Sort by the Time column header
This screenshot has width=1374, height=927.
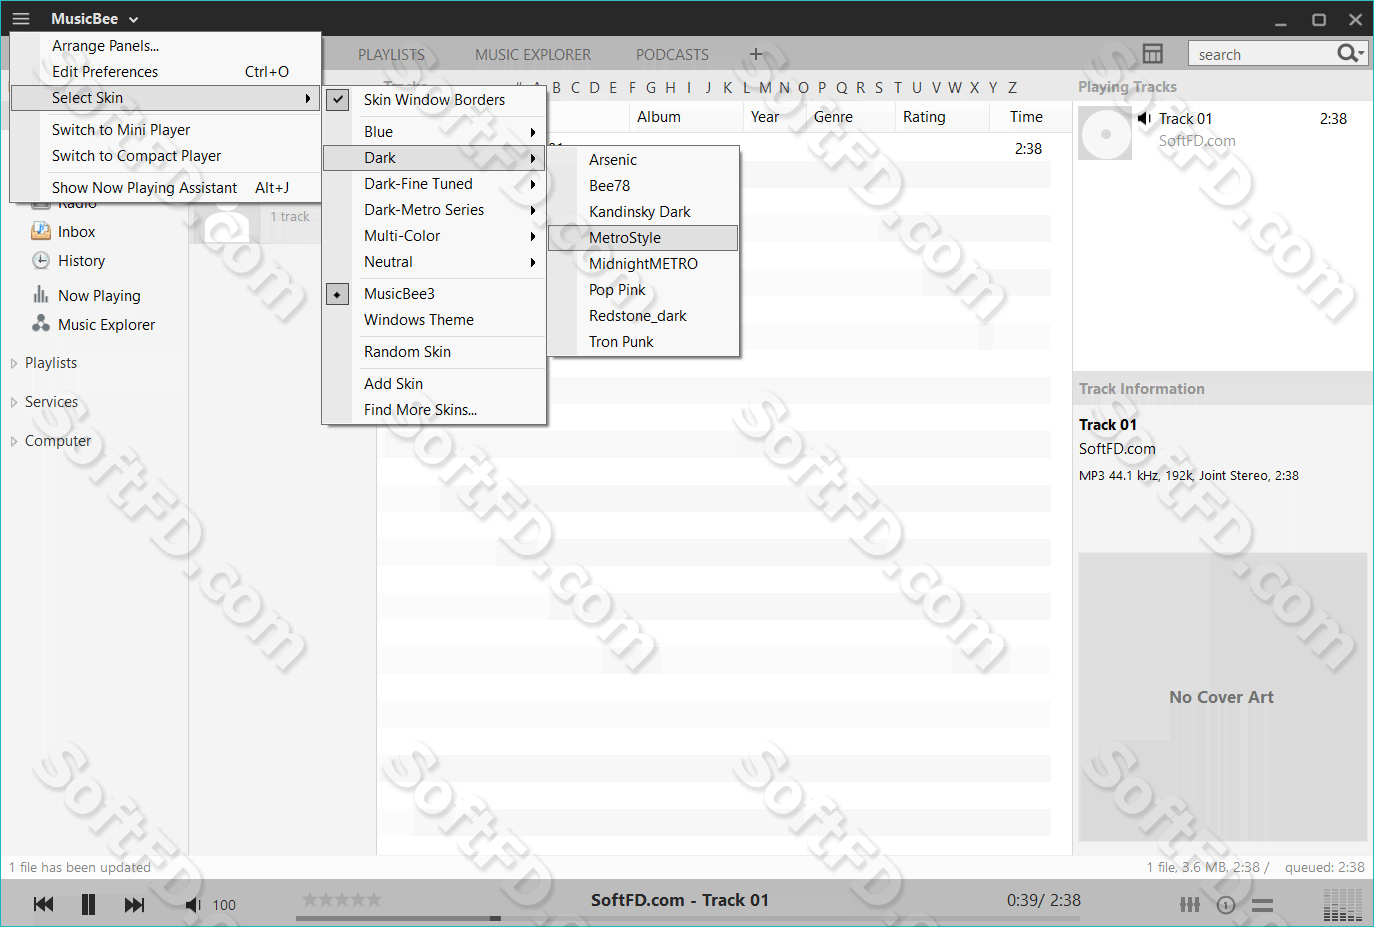[x=1026, y=117]
